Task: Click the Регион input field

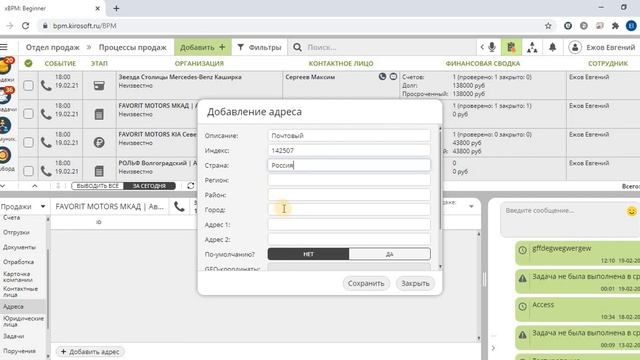Action: [x=349, y=180]
